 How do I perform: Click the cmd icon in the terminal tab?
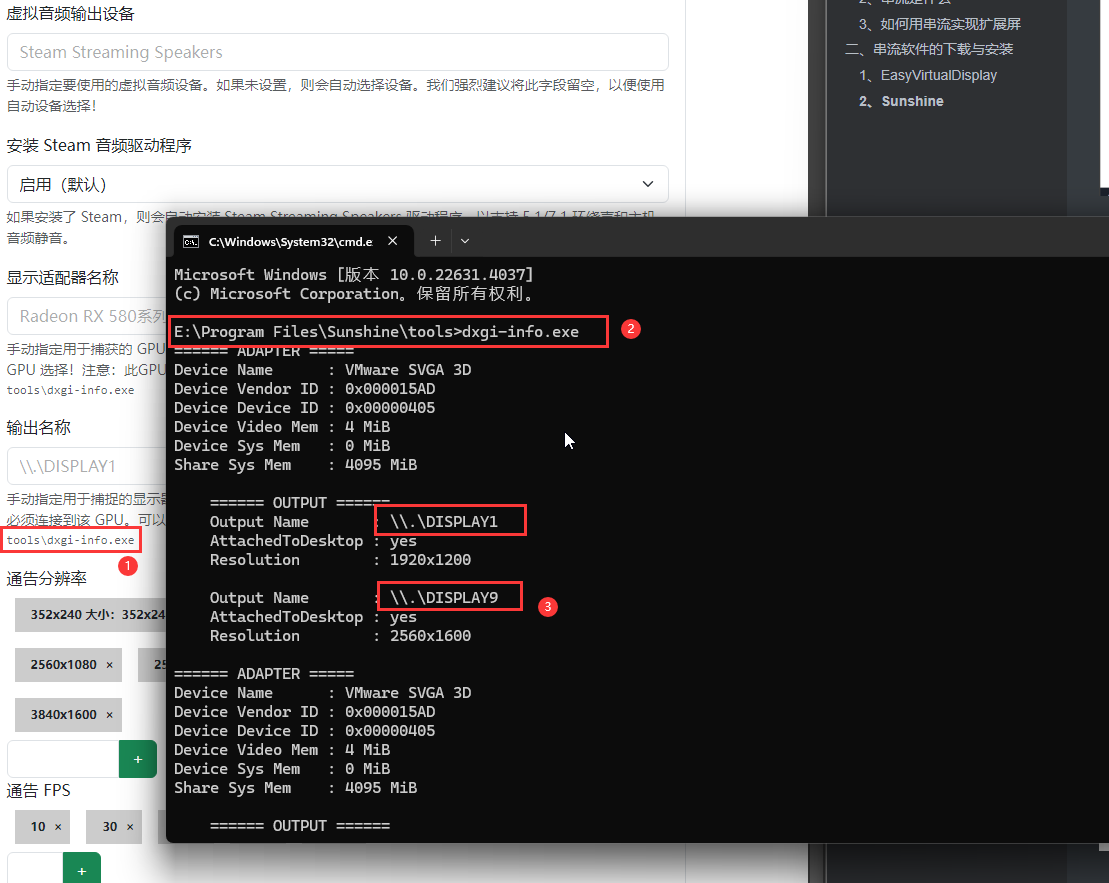click(191, 242)
